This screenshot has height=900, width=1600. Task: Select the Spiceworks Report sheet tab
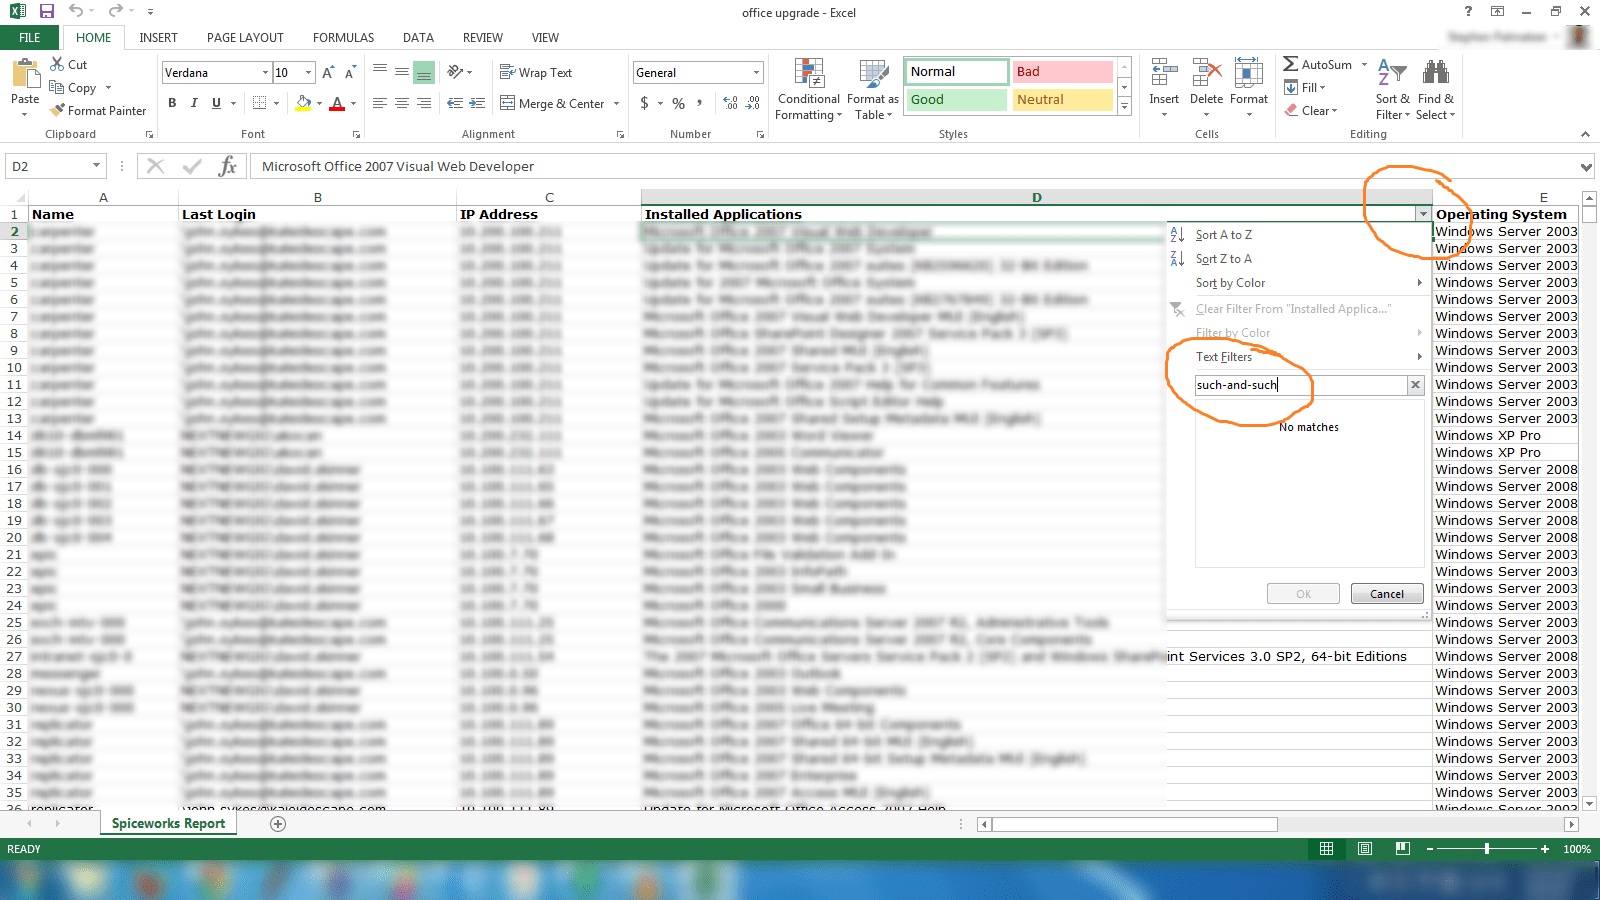[167, 823]
